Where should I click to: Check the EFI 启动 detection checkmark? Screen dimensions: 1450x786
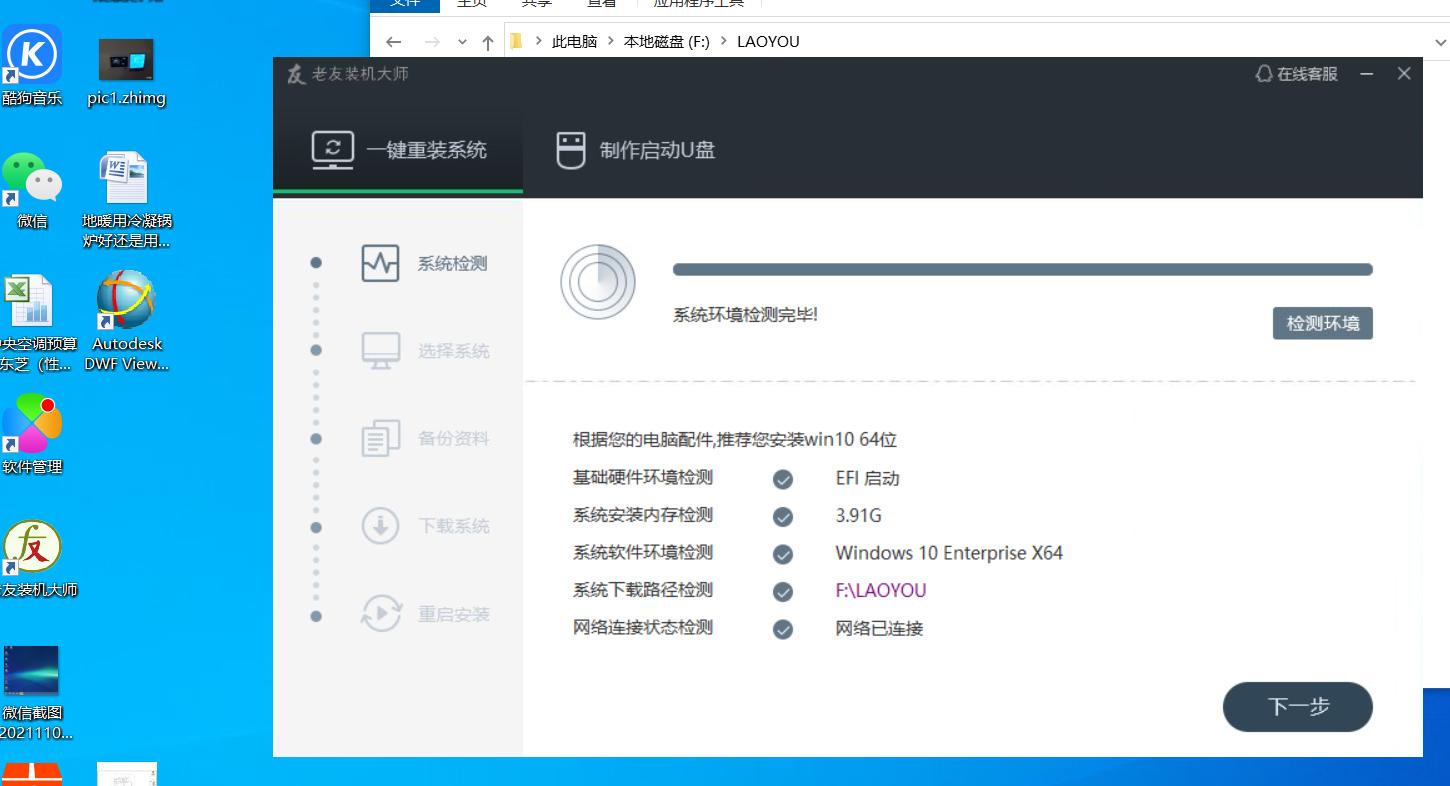pos(783,478)
